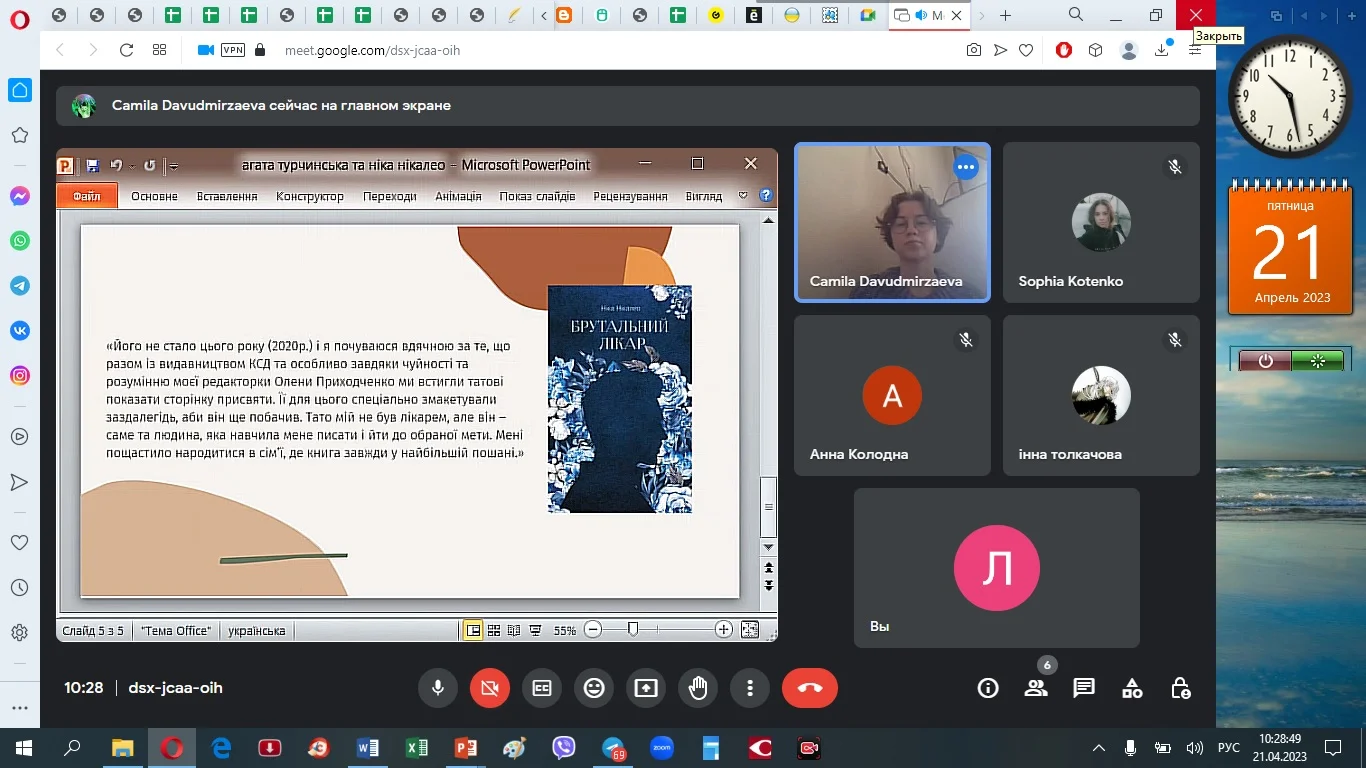Customize quick access toolbar dropdown
Image resolution: width=1366 pixels, height=768 pixels.
coord(174,166)
